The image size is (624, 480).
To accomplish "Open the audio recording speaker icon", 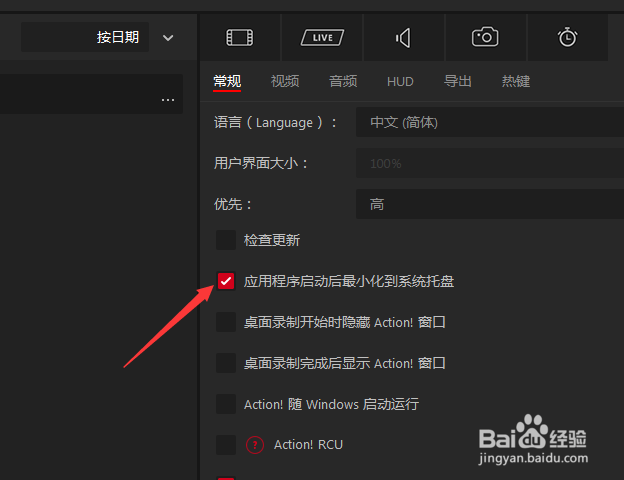I will coord(403,38).
